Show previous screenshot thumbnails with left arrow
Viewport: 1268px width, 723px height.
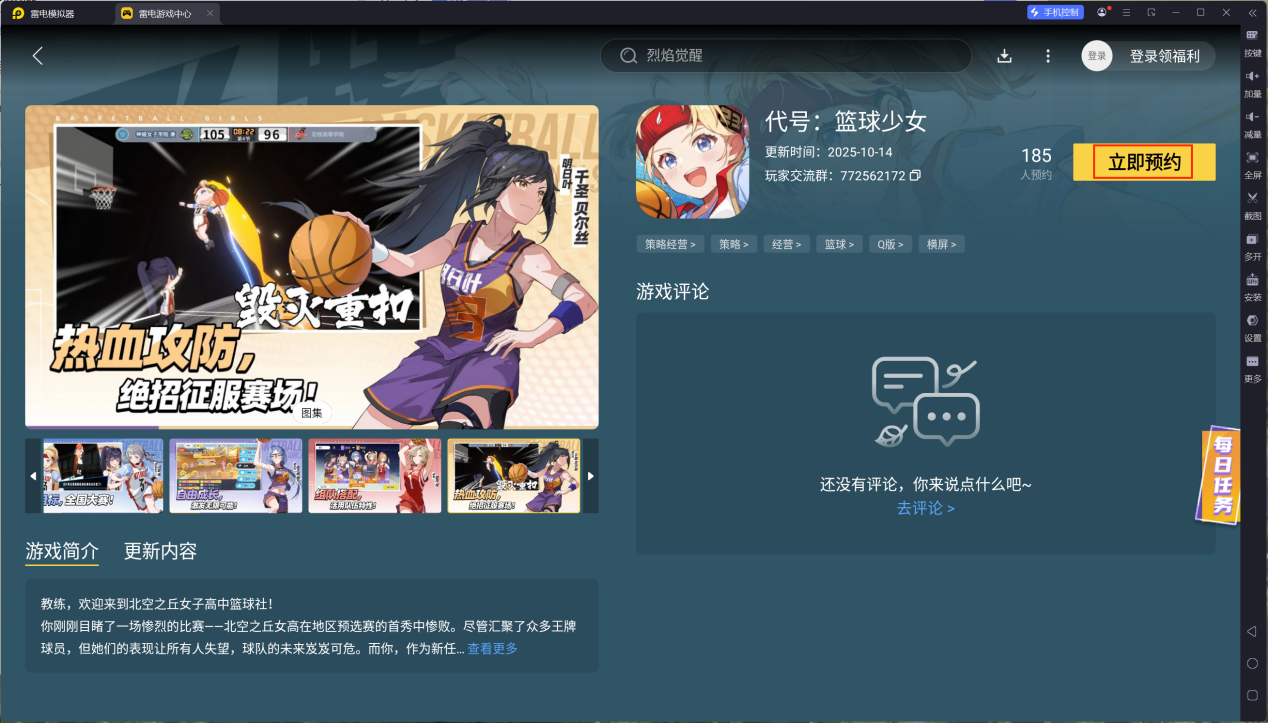[33, 476]
